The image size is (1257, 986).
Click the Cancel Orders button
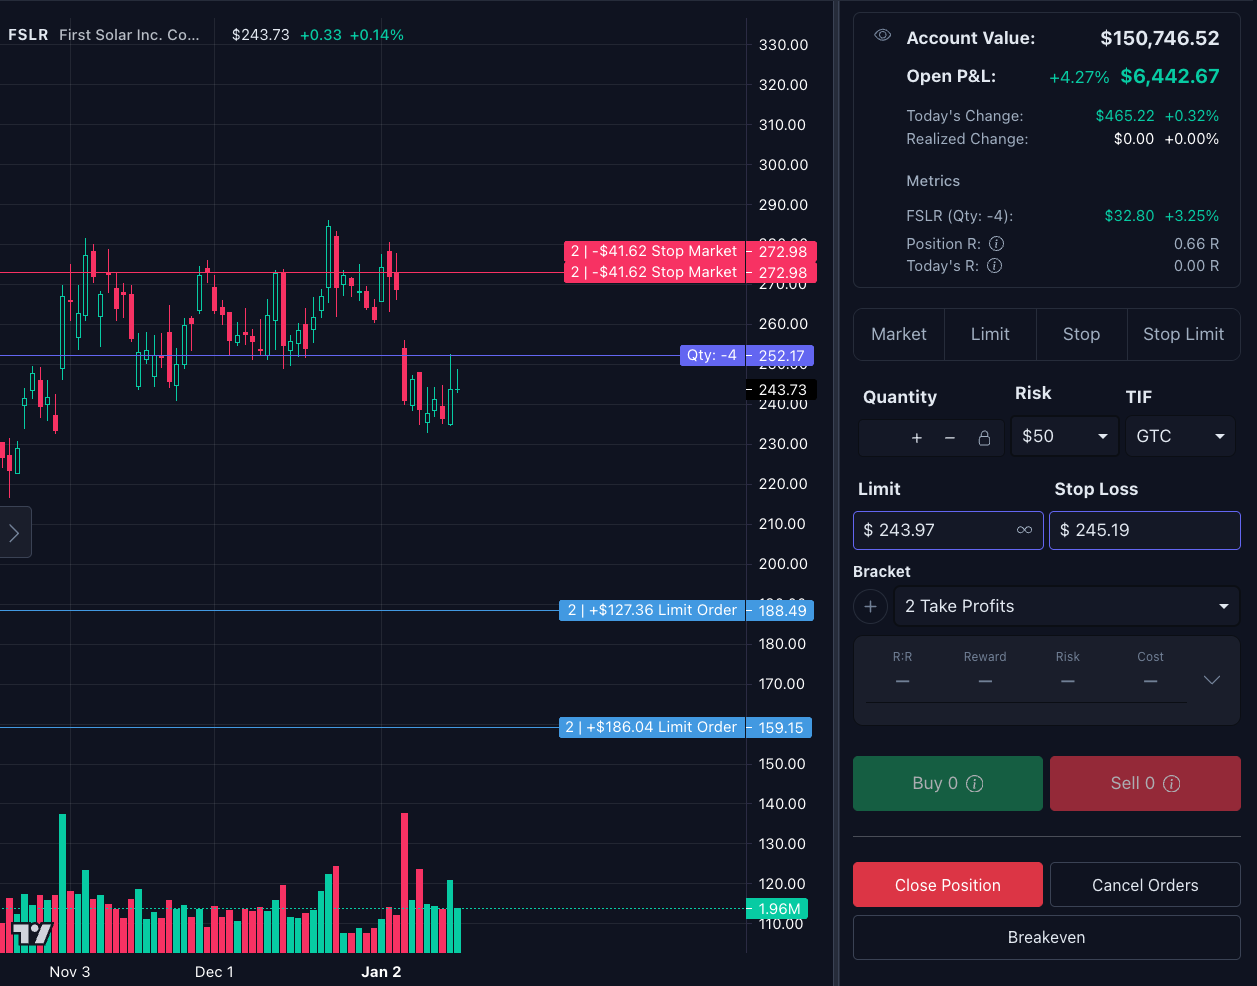(1145, 885)
